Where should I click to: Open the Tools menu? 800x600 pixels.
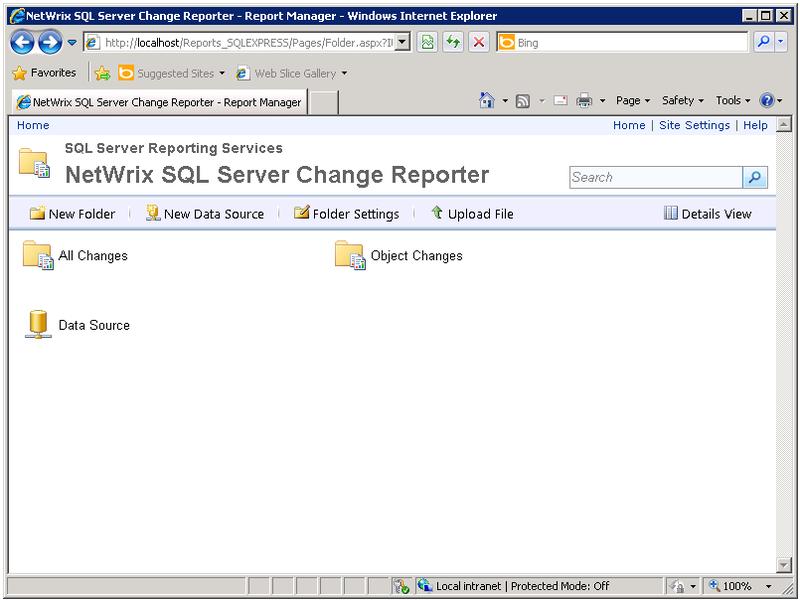tap(733, 101)
